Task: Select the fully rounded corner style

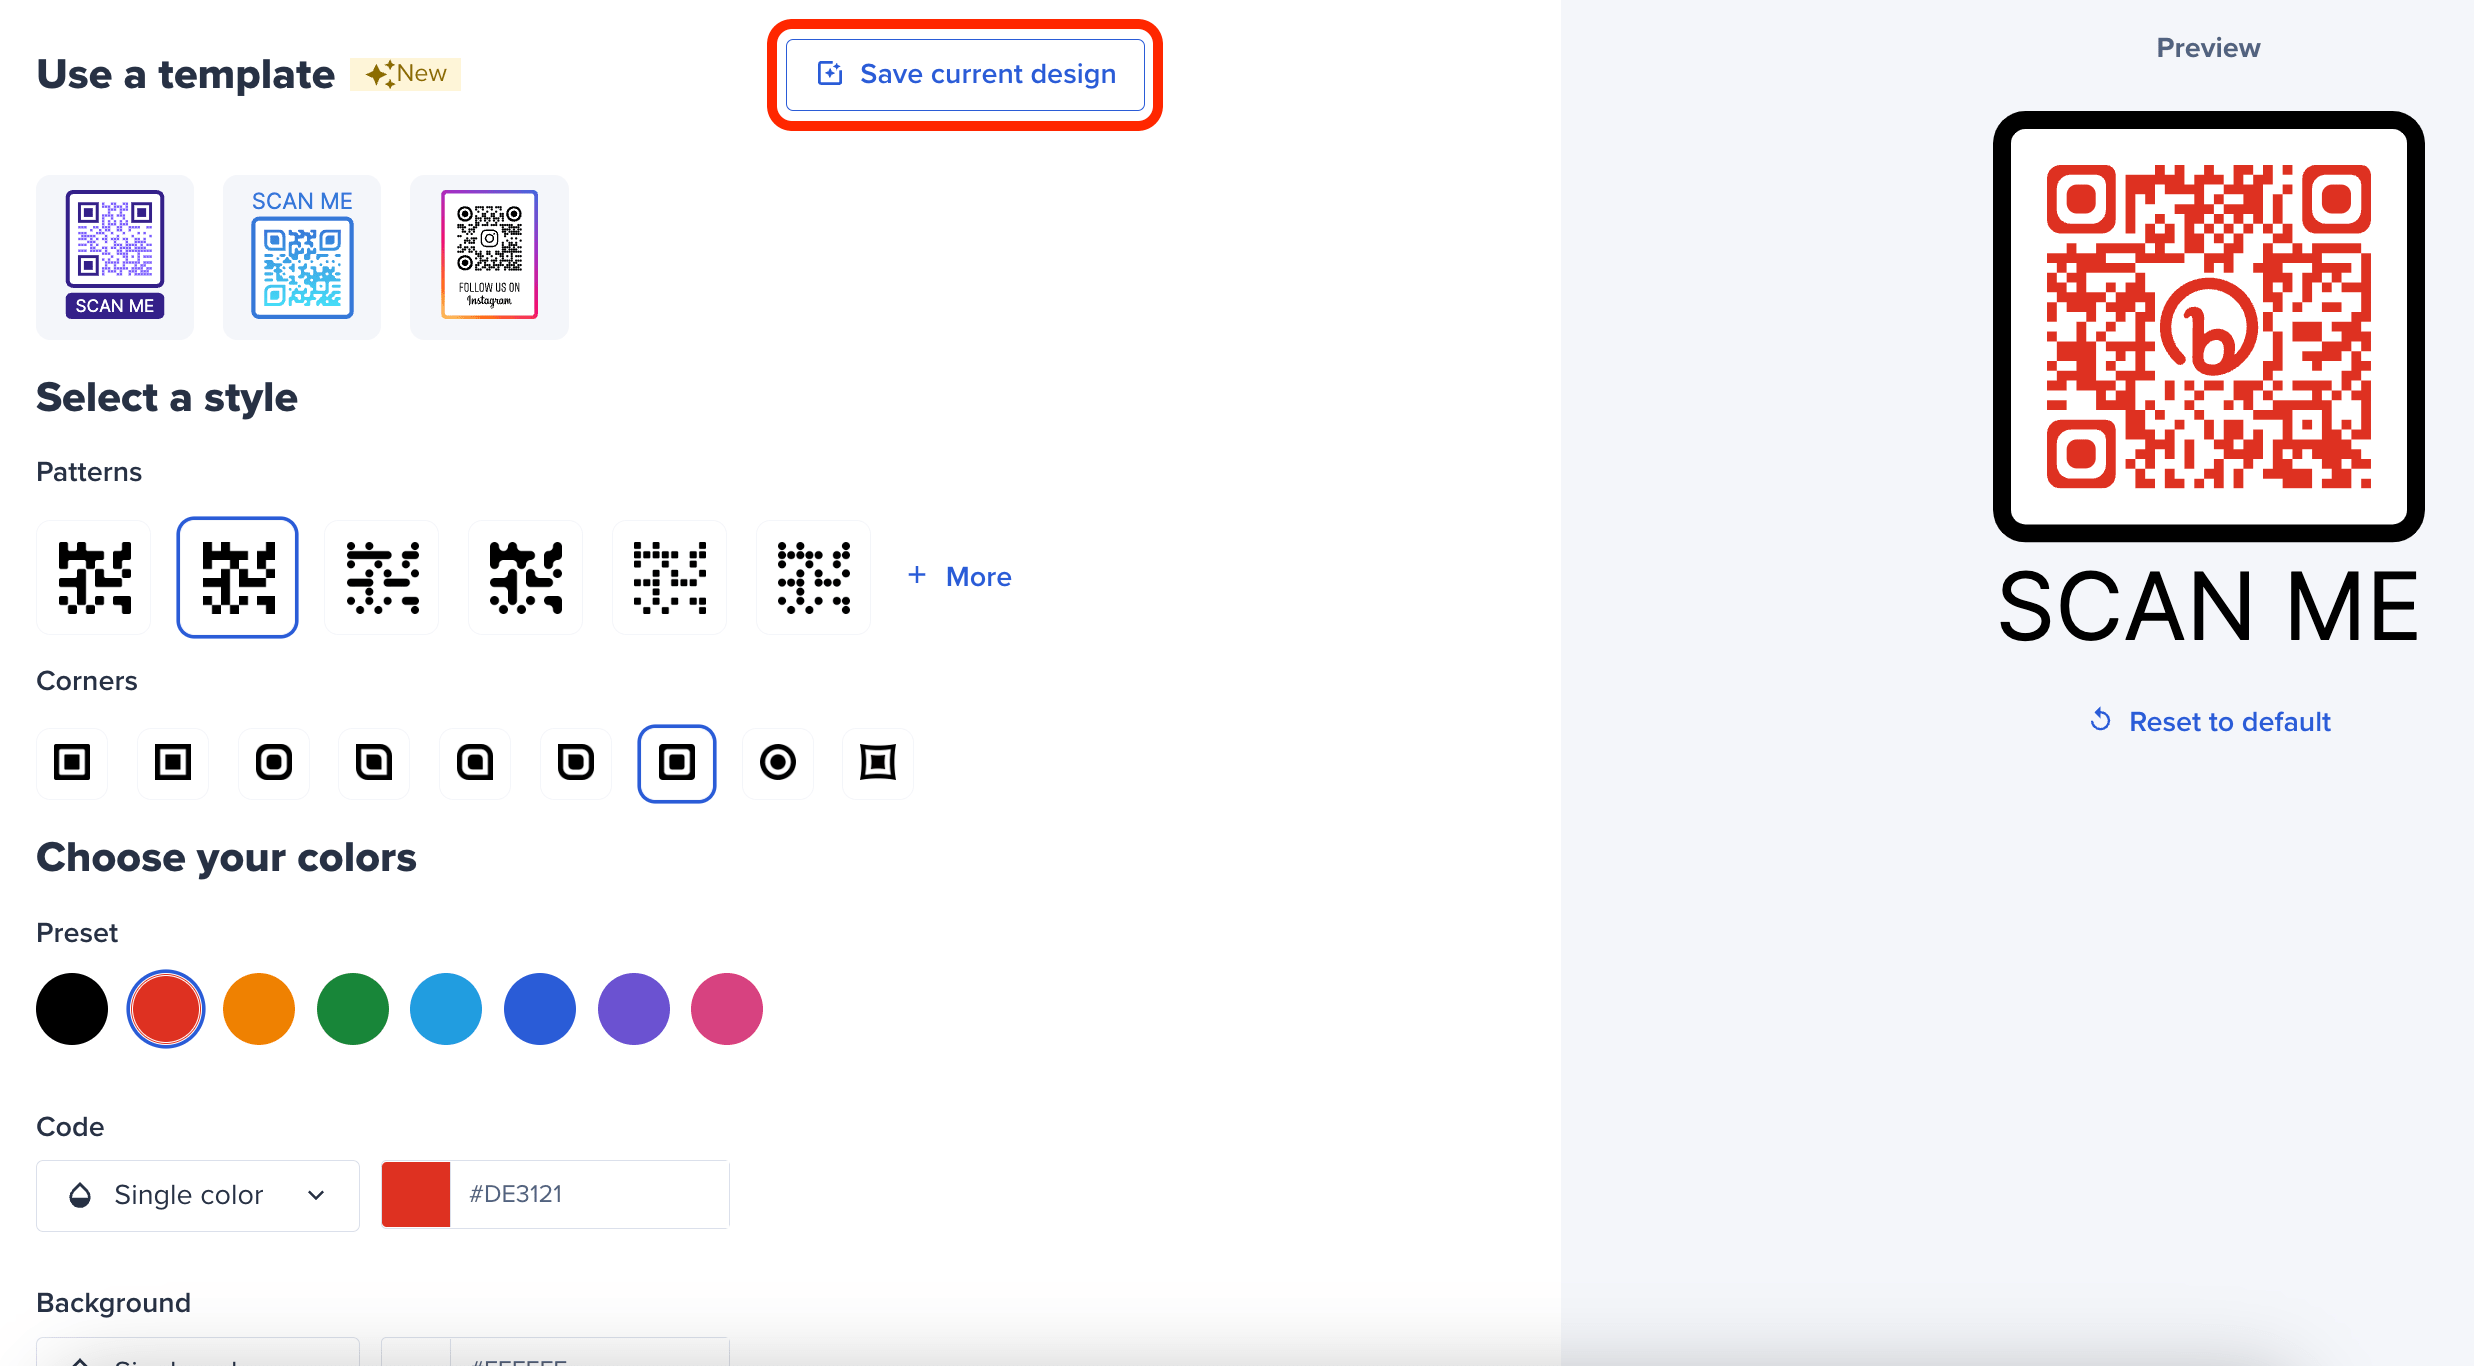Action: [x=273, y=763]
